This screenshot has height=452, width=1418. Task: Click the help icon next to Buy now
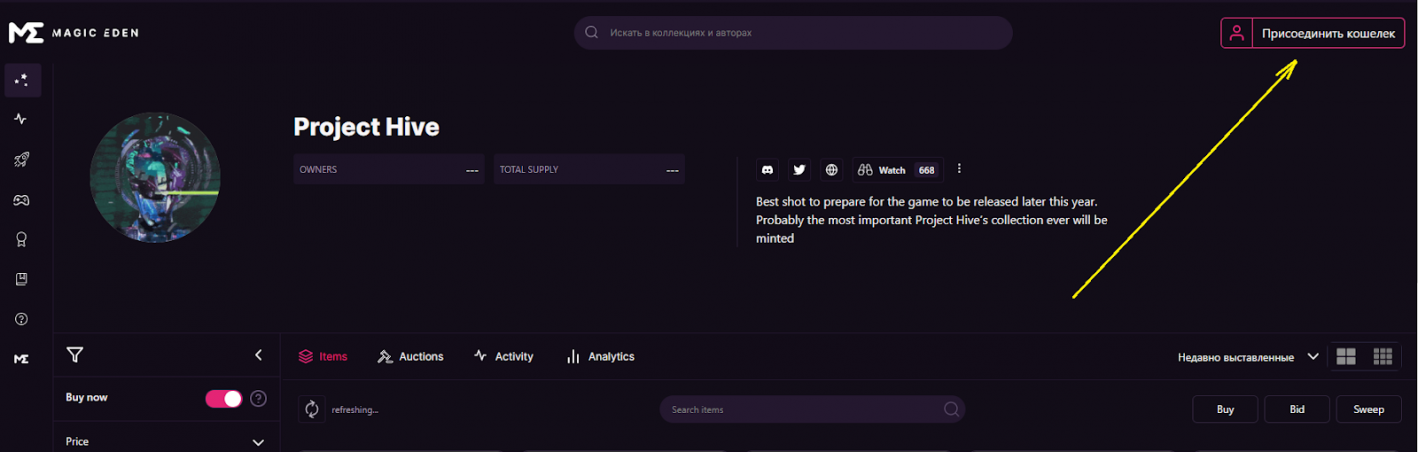(258, 399)
